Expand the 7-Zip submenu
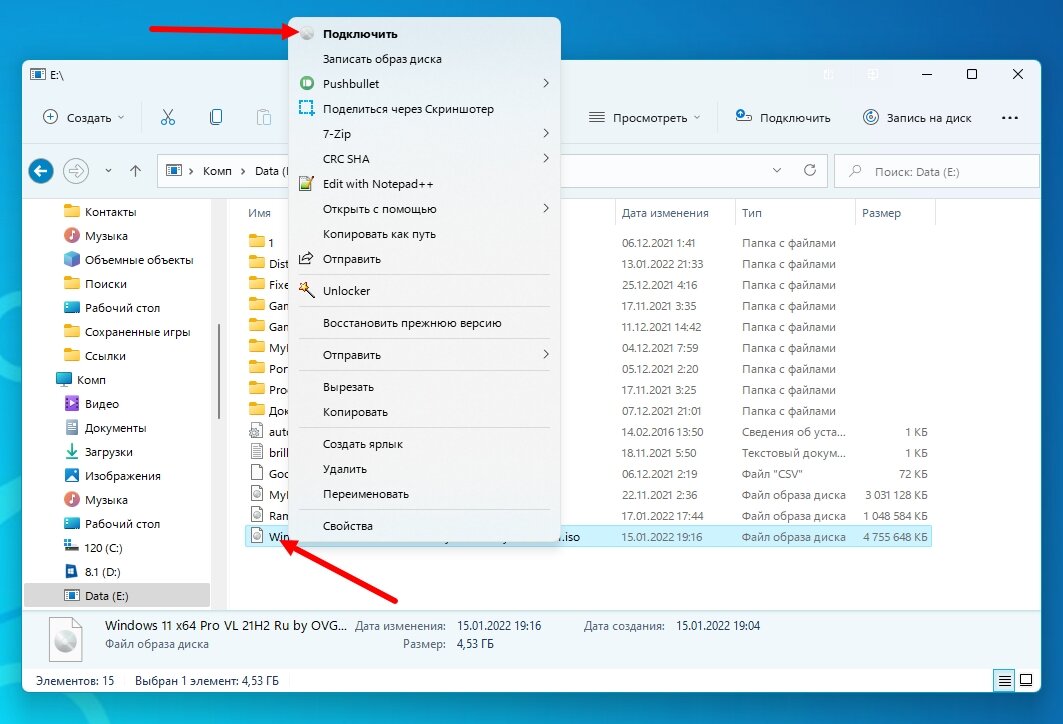The image size is (1063, 724). point(546,133)
